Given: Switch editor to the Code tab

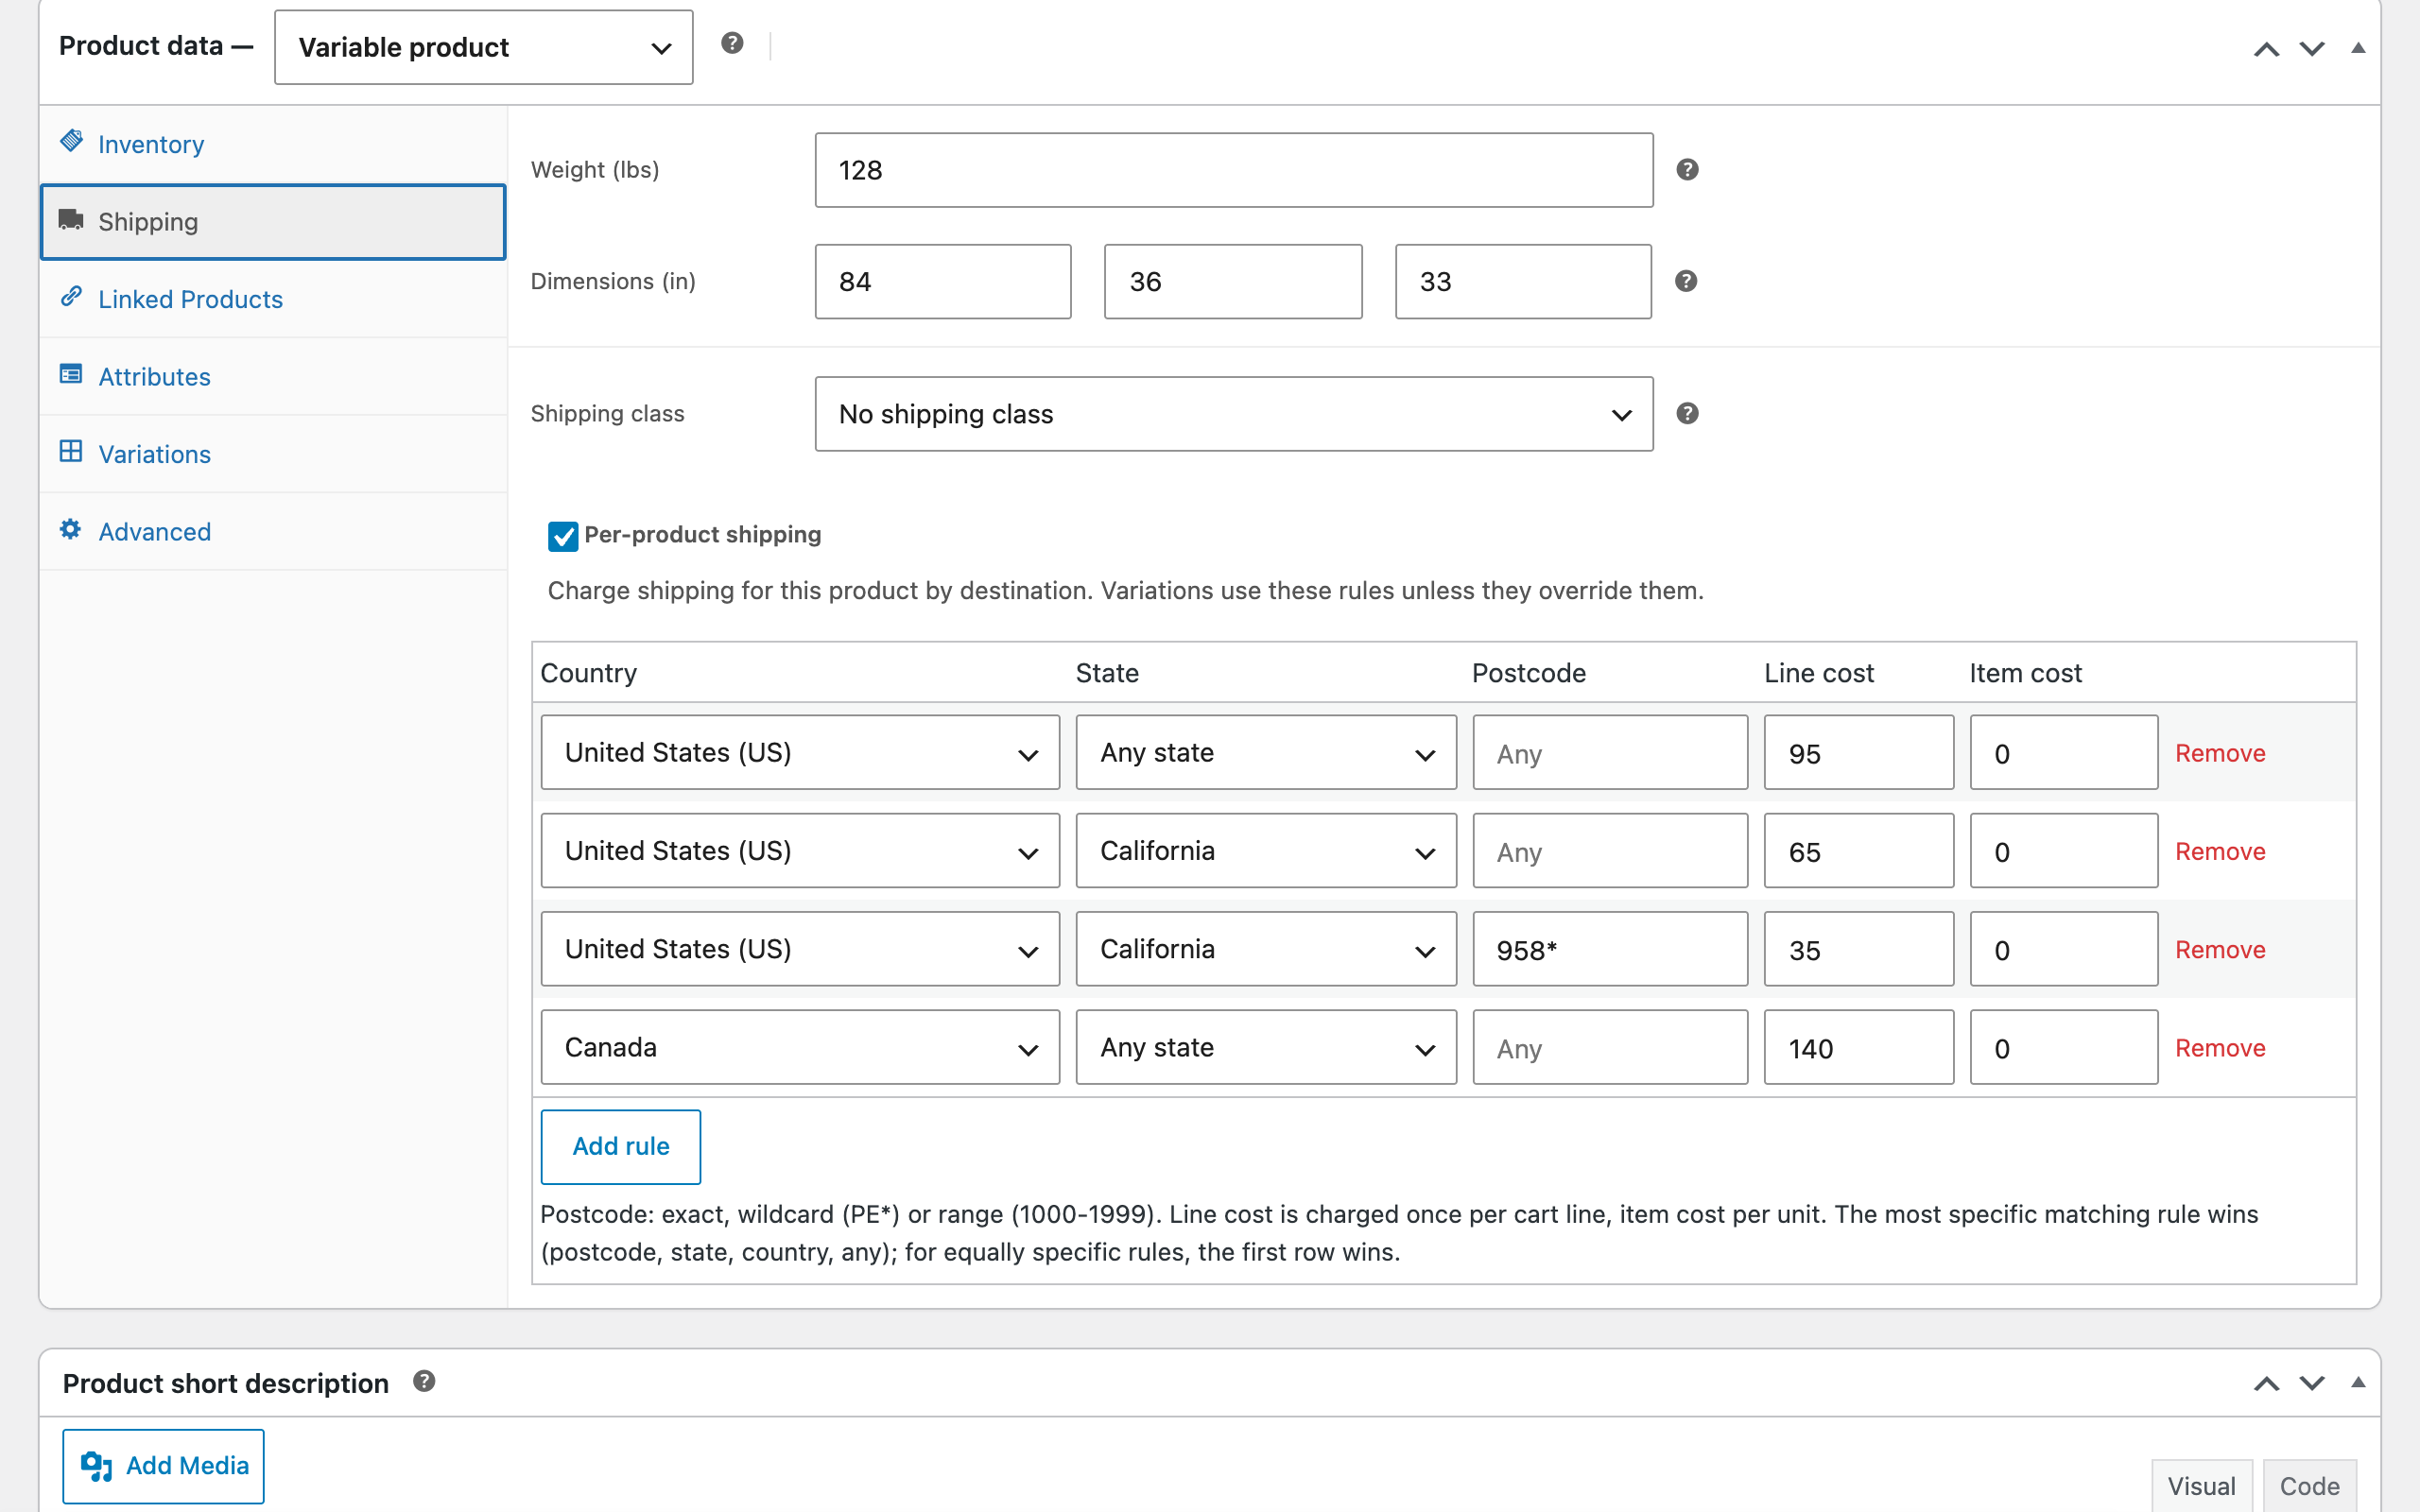Looking at the screenshot, I should pyautogui.click(x=2309, y=1486).
